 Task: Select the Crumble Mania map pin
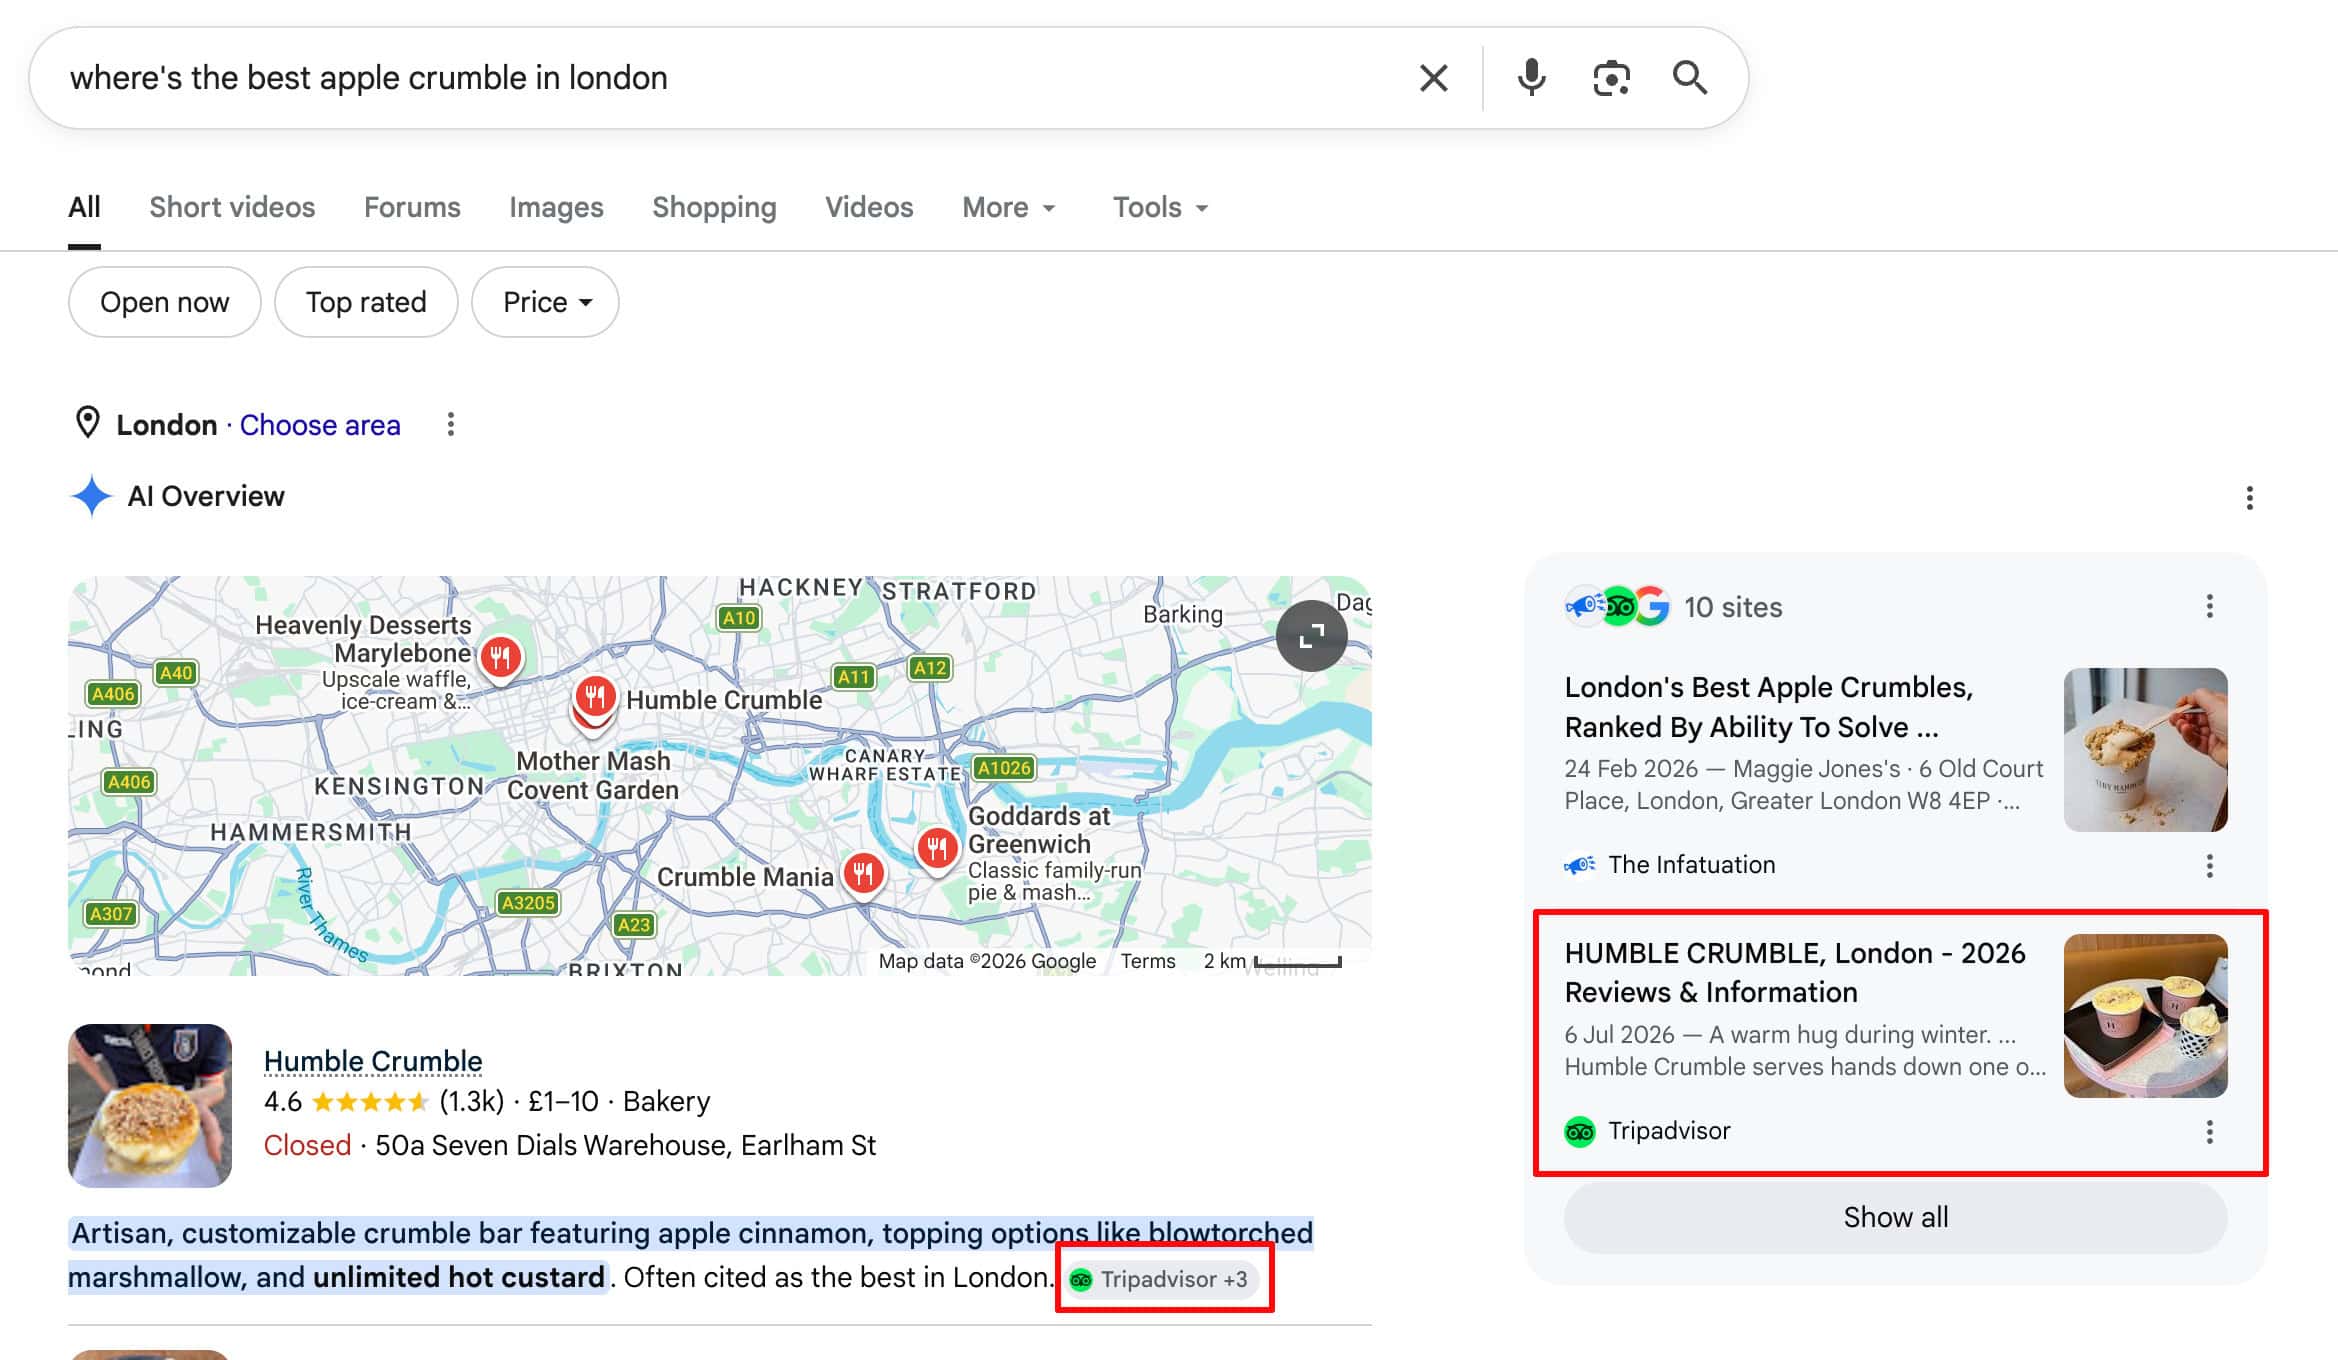863,875
